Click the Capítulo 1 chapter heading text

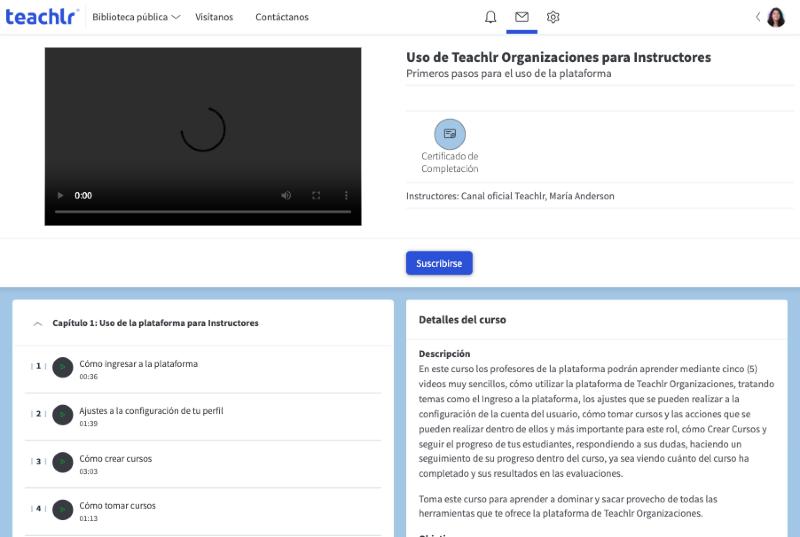tap(155, 323)
